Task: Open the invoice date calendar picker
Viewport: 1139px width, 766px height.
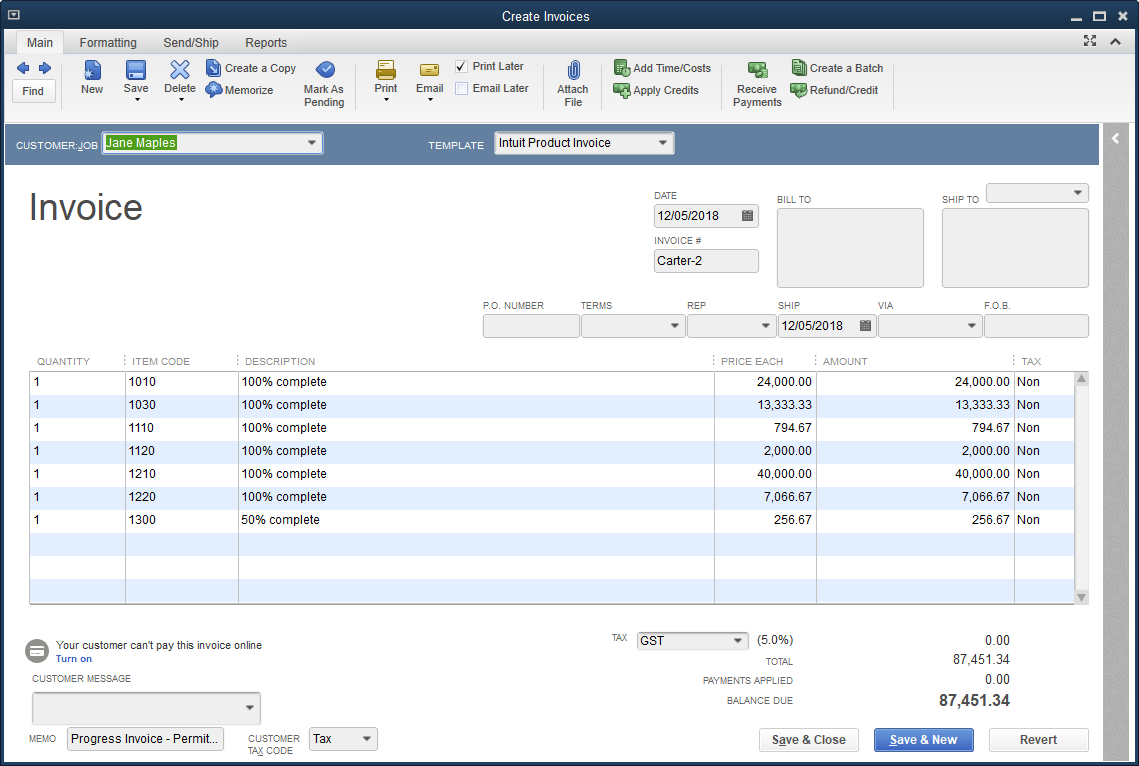Action: 748,216
